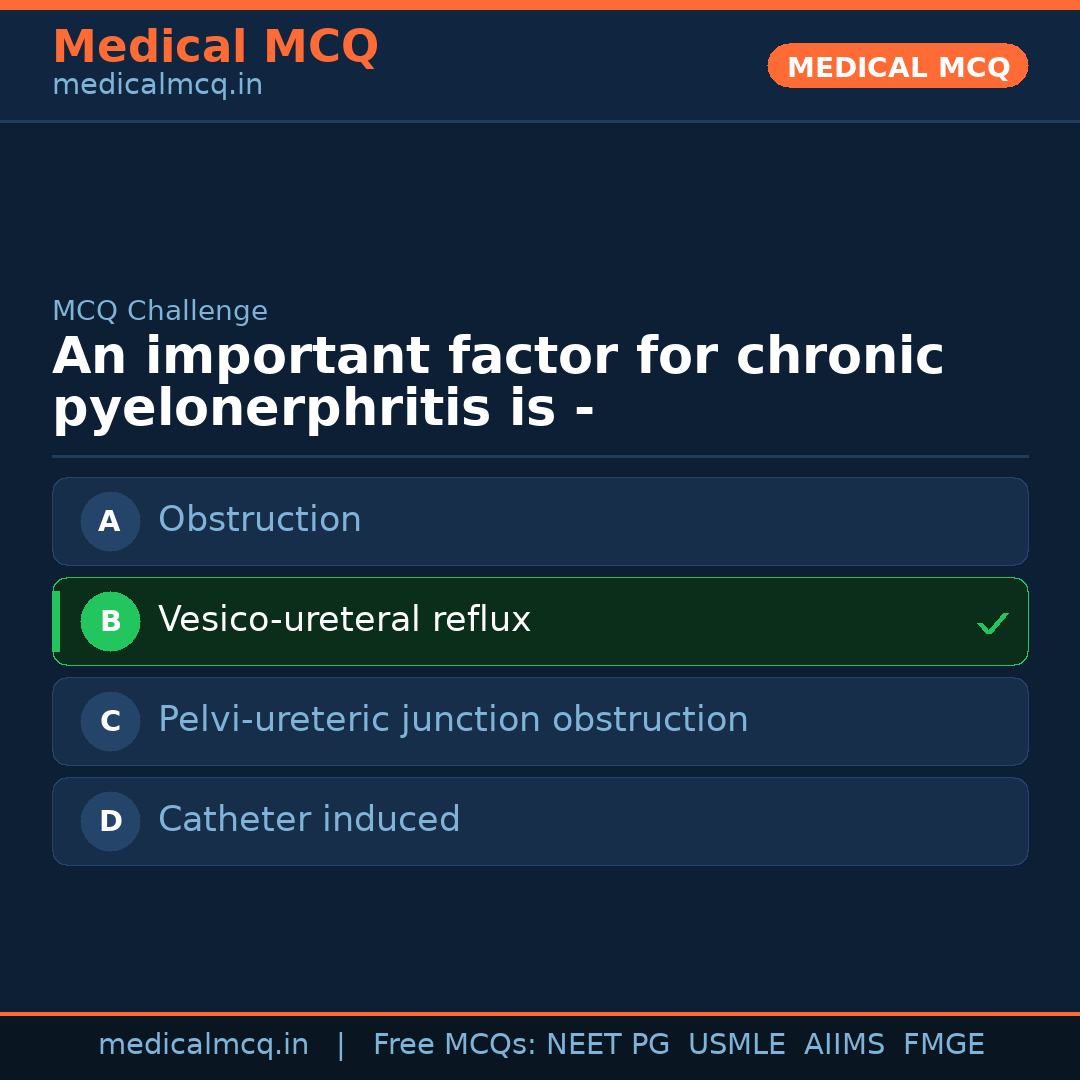Viewport: 1080px width, 1080px height.
Task: Visit the medicalmcq.in footer link
Action: pyautogui.click(x=203, y=1044)
